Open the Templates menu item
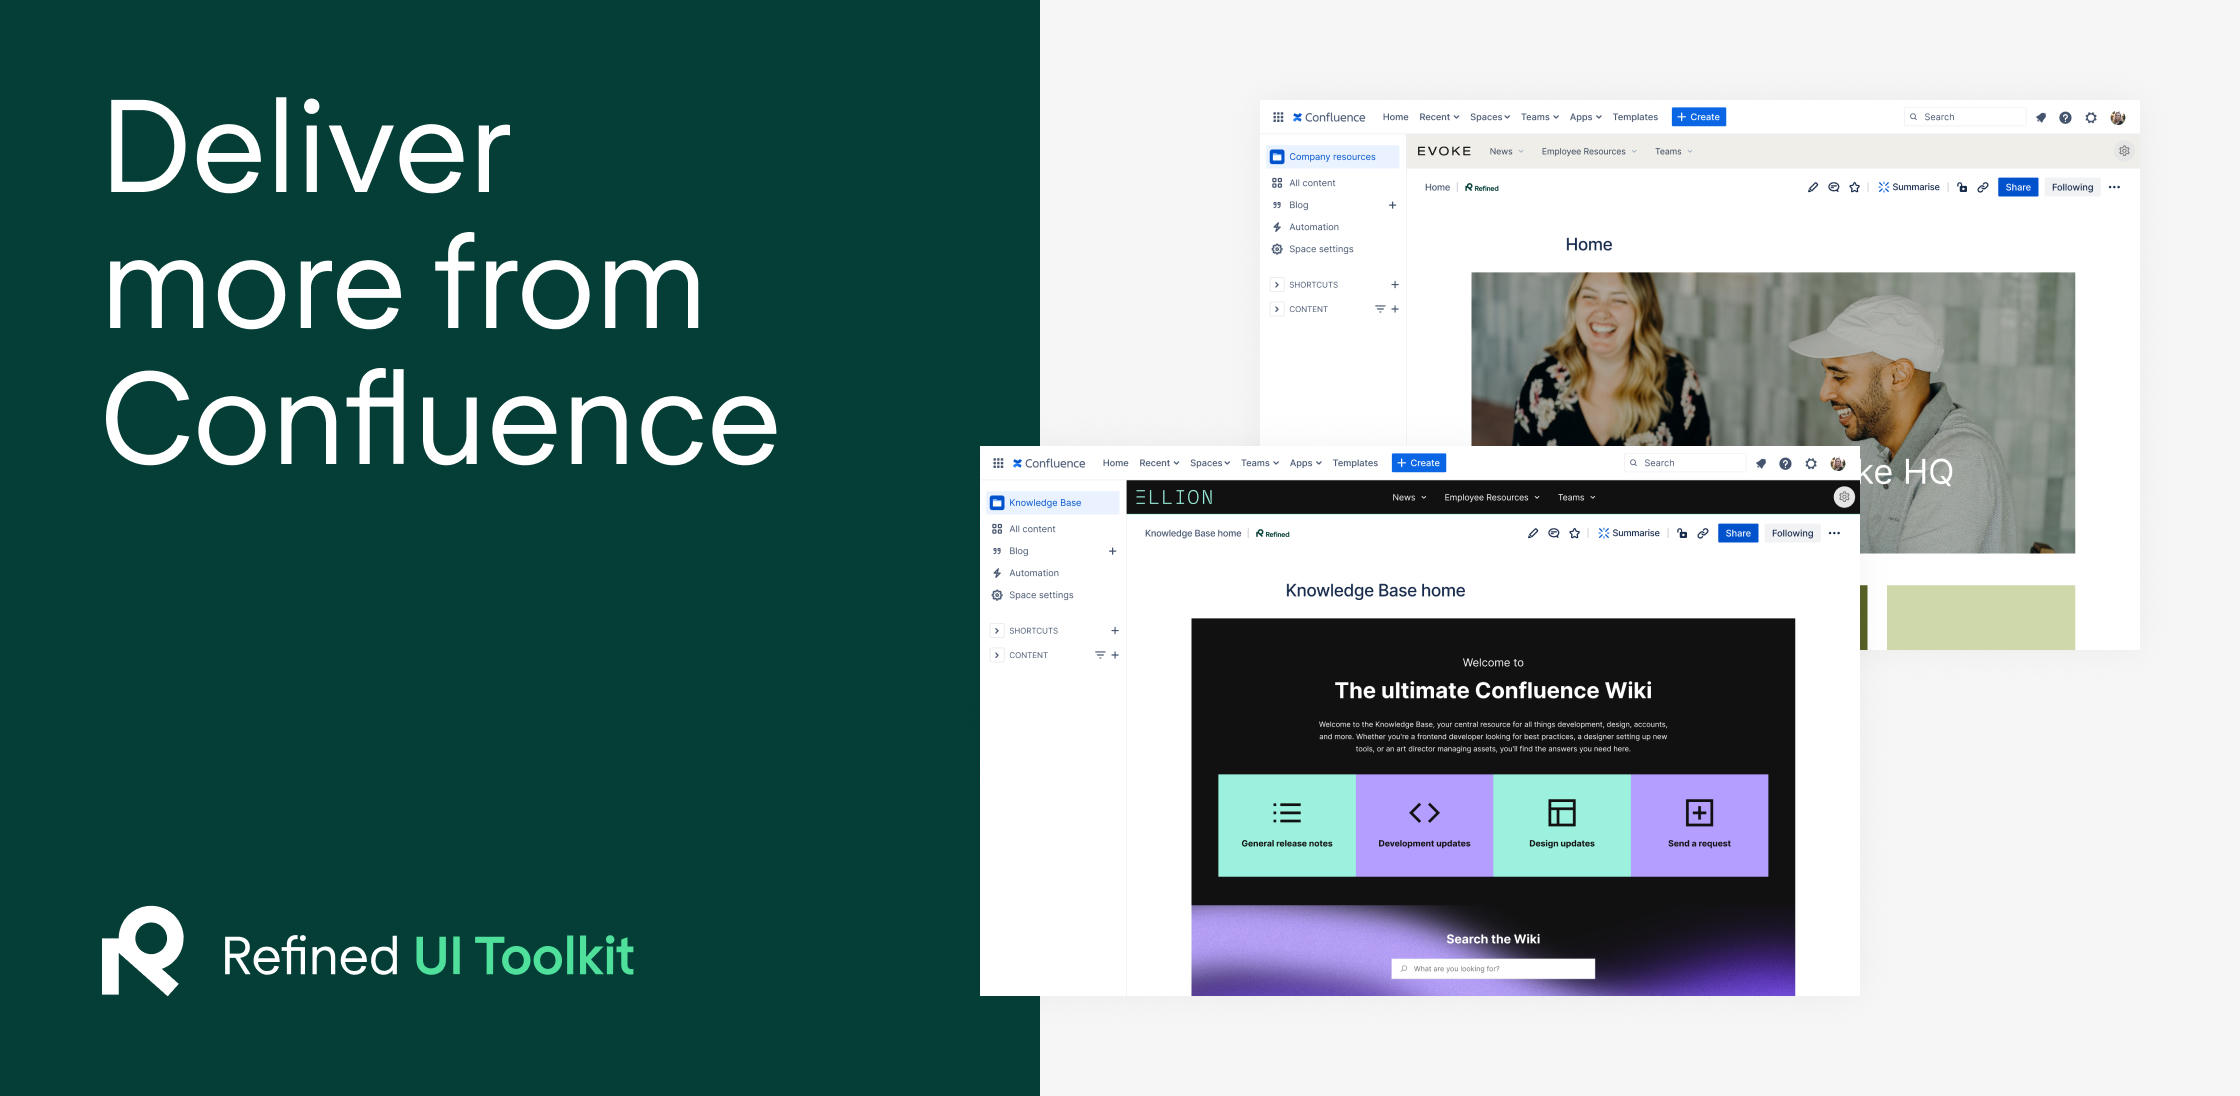This screenshot has height=1096, width=2240. click(x=1355, y=463)
